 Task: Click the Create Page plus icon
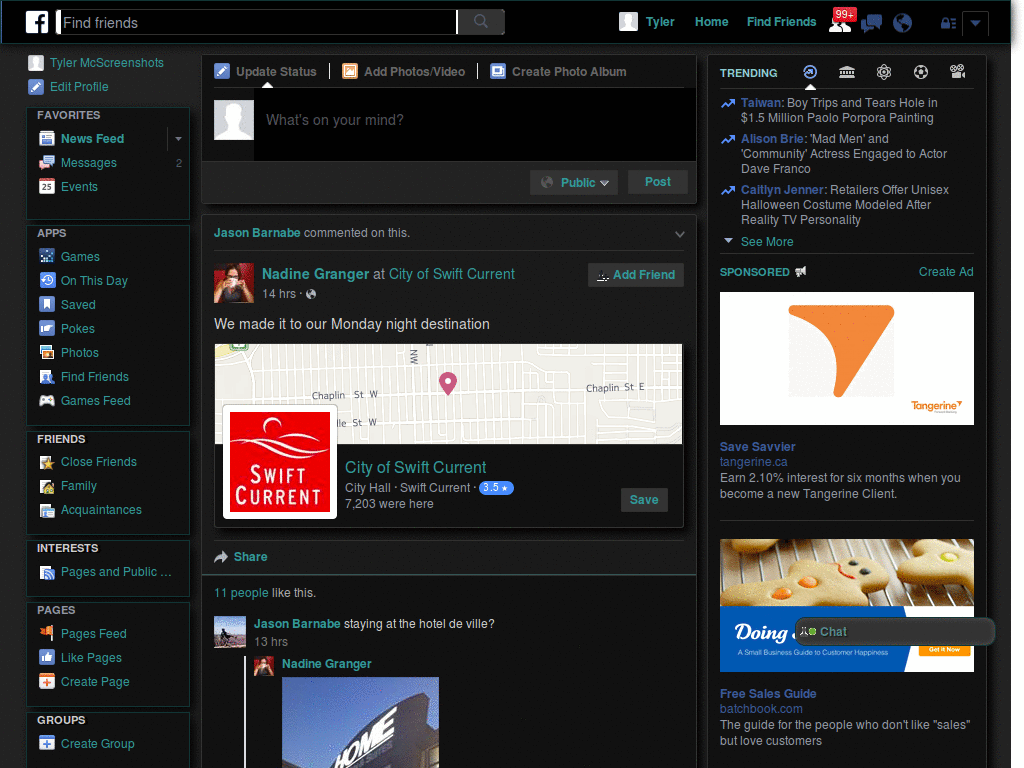pyautogui.click(x=47, y=681)
